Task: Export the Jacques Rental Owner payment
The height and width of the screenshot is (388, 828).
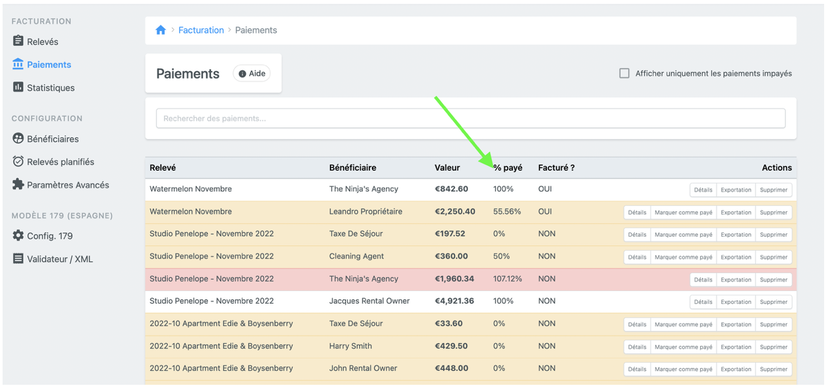Action: click(736, 302)
